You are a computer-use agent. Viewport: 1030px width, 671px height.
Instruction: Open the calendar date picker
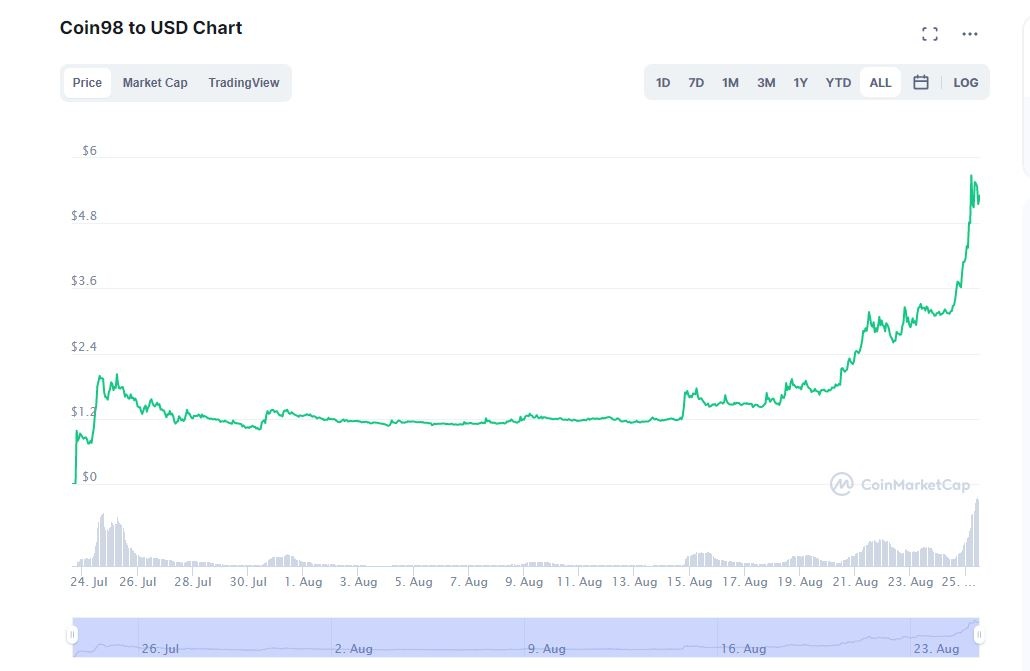pyautogui.click(x=920, y=82)
